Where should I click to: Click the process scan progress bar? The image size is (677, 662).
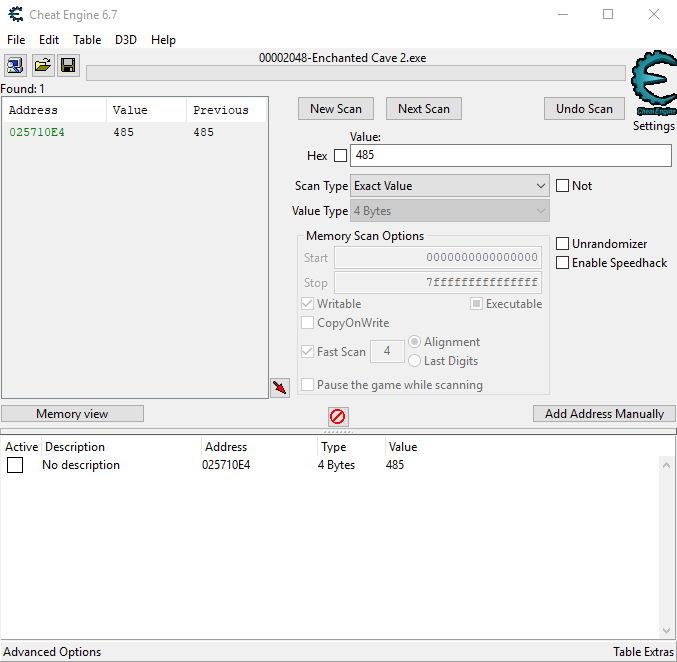(355, 73)
